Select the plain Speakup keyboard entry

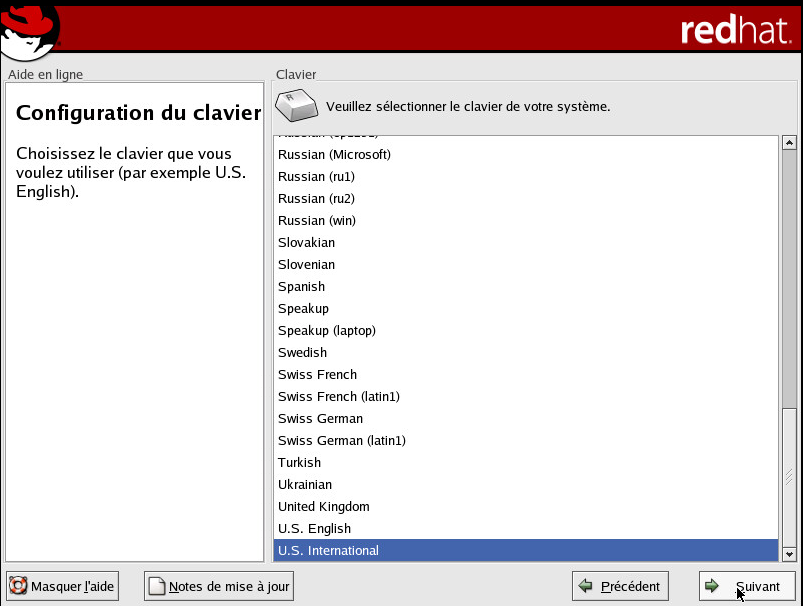tap(526, 309)
